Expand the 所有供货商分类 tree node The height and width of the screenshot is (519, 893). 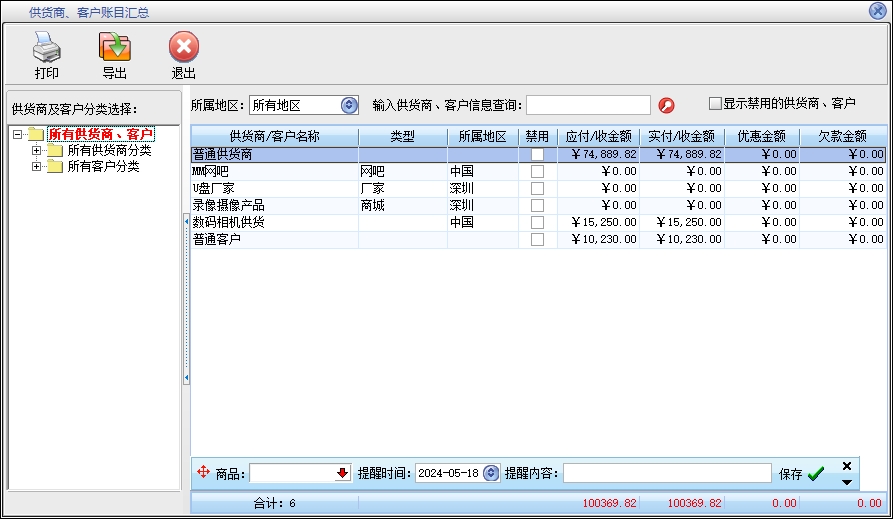pos(37,151)
